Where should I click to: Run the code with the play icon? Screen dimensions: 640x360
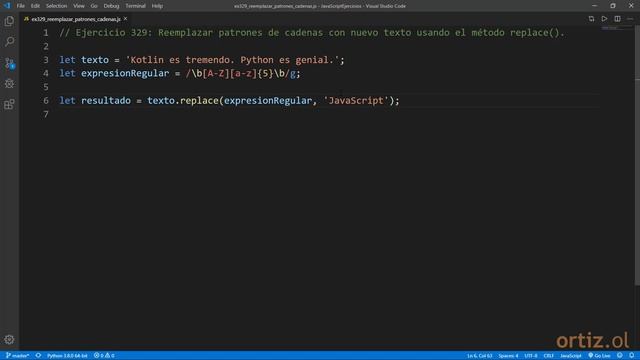point(604,19)
